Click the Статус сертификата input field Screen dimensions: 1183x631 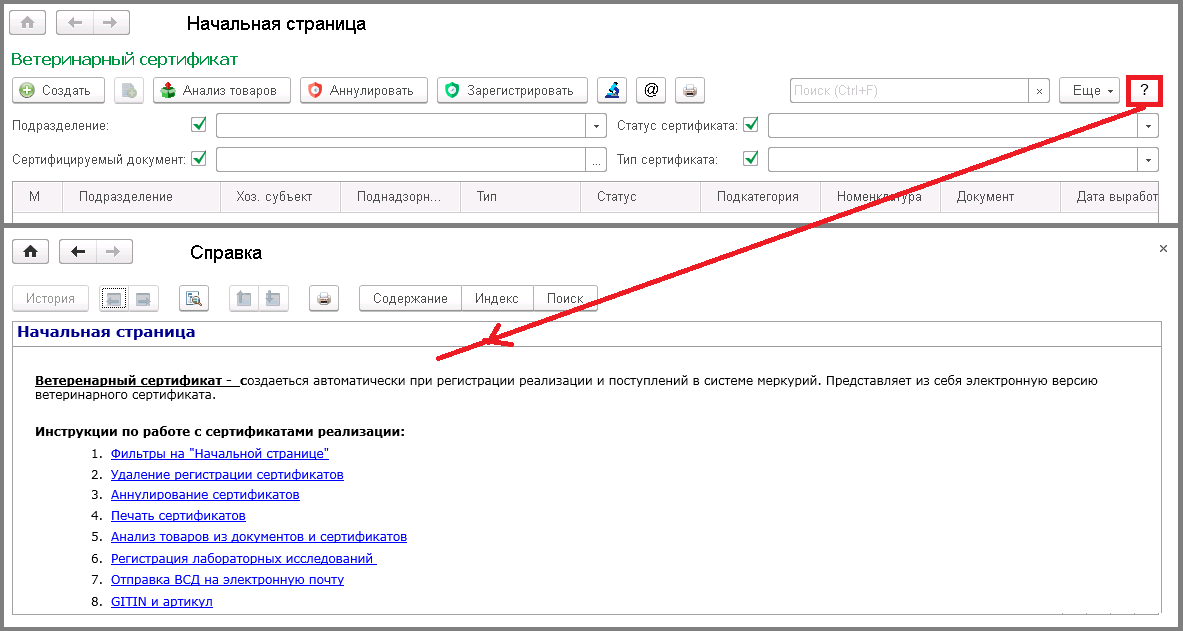point(953,126)
